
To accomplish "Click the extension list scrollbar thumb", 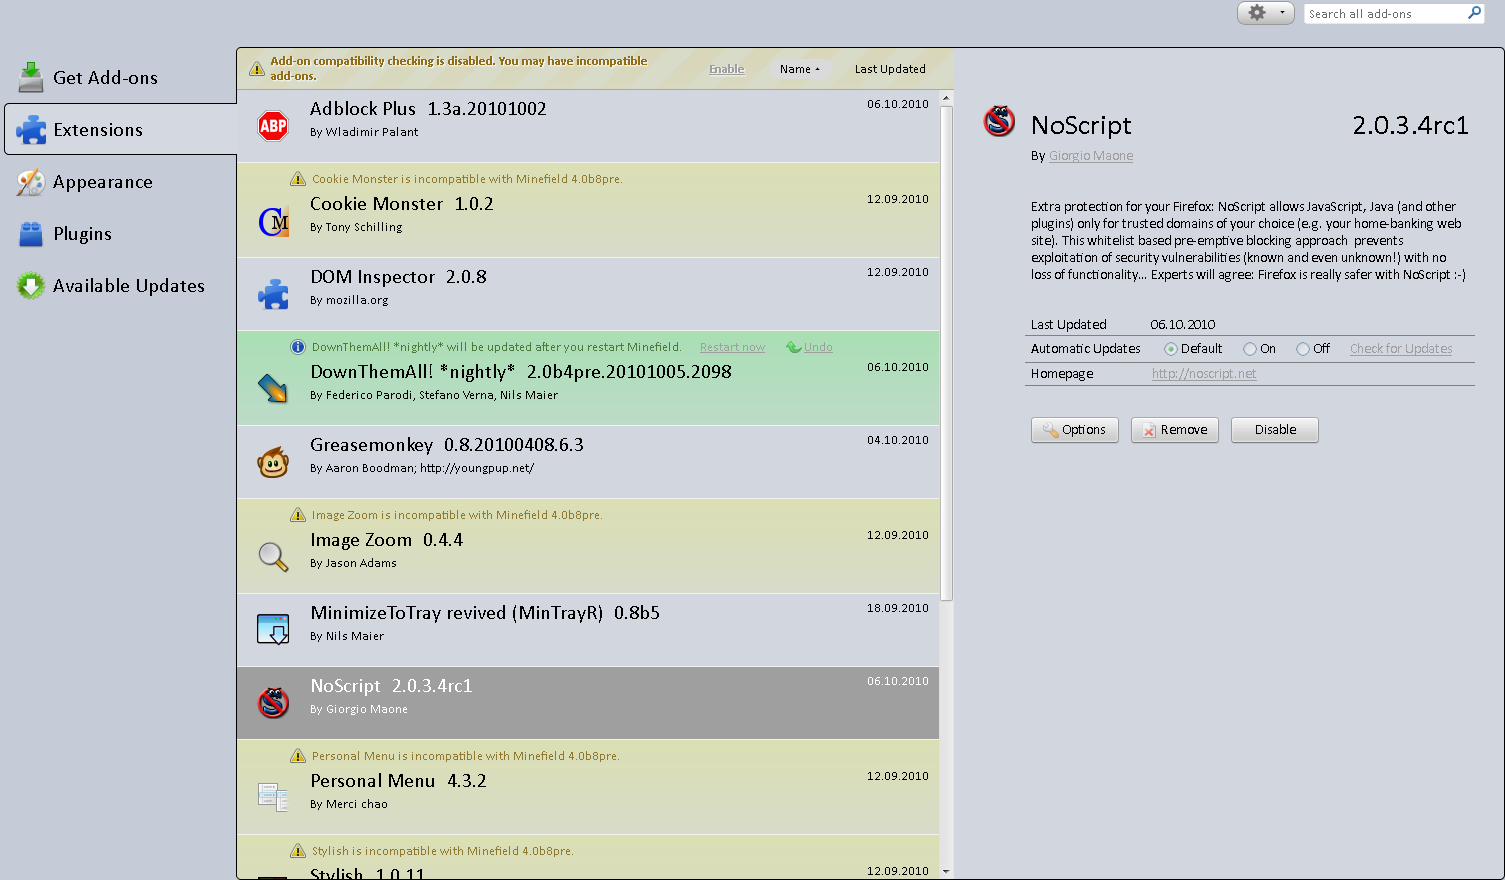I will pyautogui.click(x=946, y=353).
